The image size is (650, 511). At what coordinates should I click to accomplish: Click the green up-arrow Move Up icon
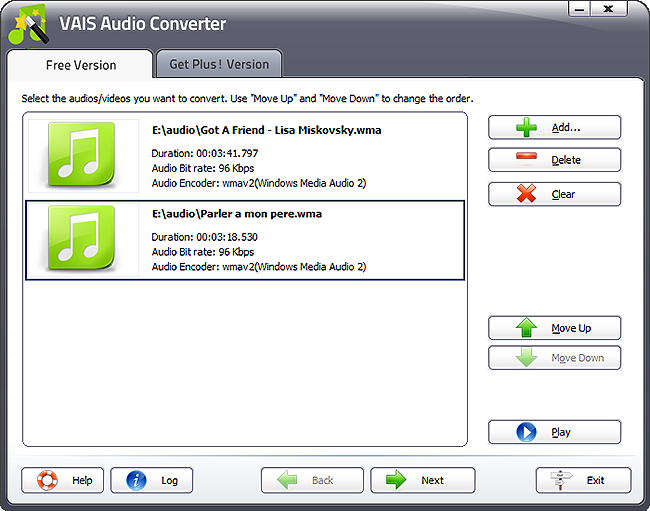(526, 327)
